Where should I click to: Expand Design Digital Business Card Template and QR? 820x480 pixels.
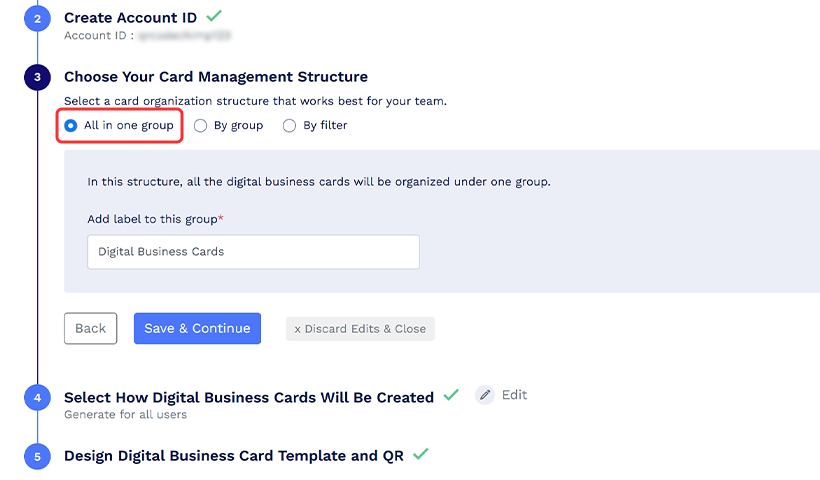(x=233, y=456)
